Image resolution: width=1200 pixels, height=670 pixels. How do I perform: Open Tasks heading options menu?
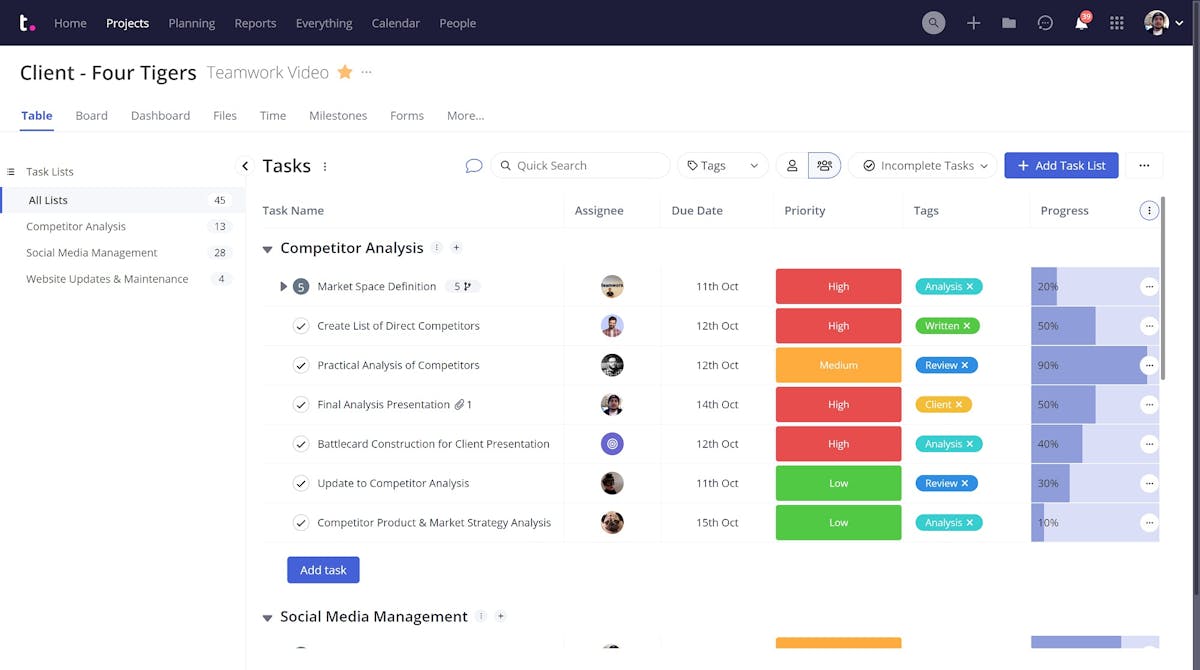pyautogui.click(x=325, y=166)
